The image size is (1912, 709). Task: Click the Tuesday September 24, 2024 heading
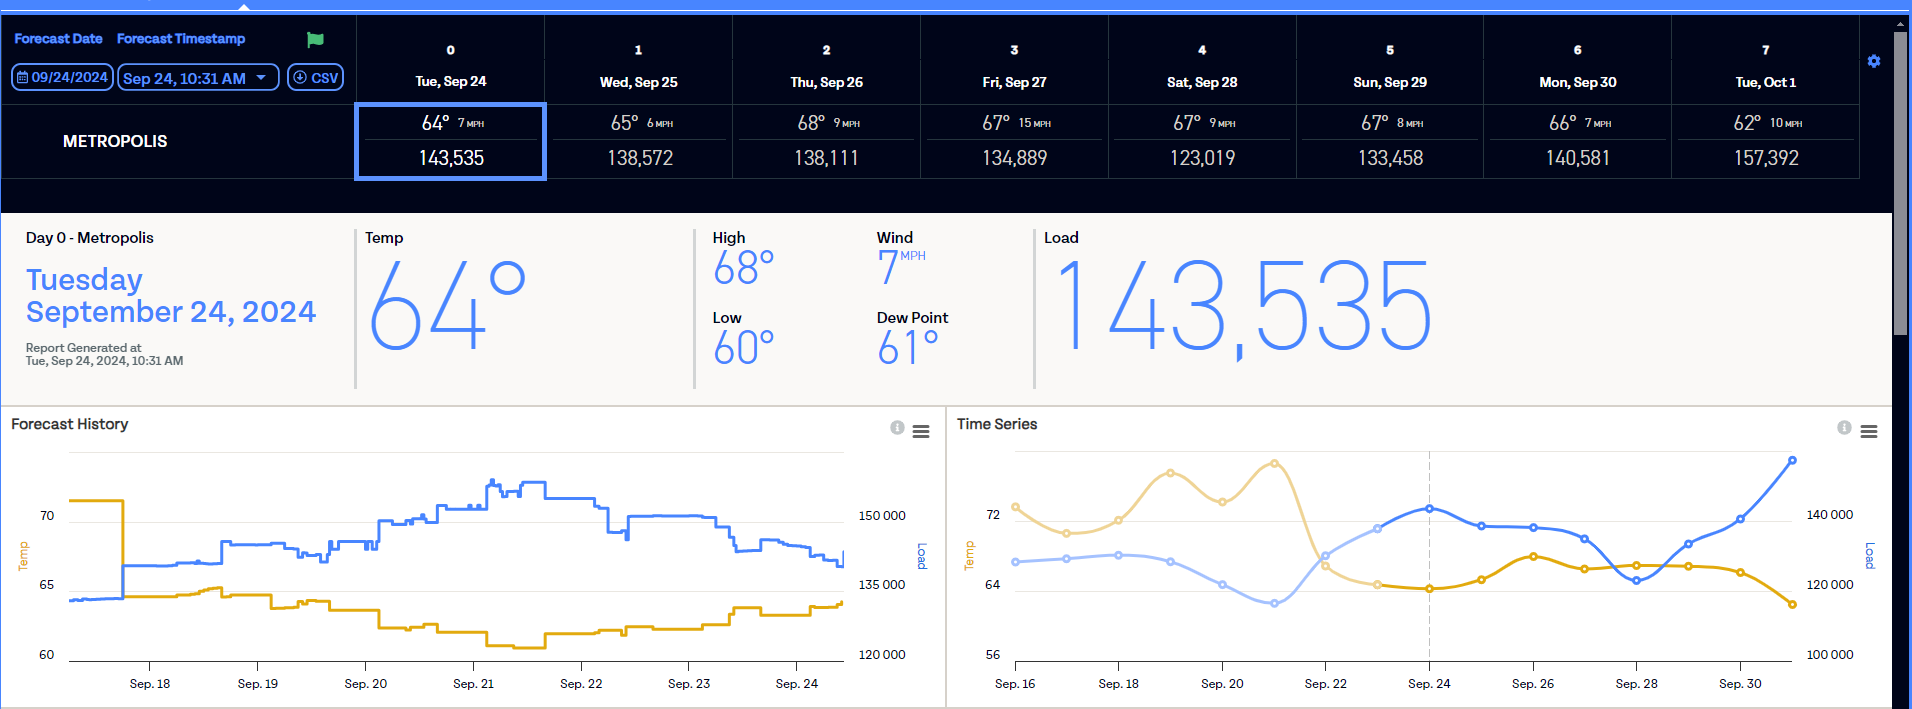point(171,295)
